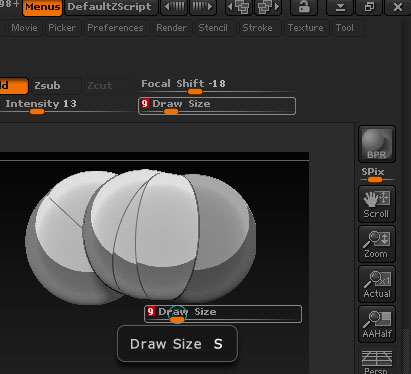Click the restore window icon
This screenshot has width=411, height=374.
(x=369, y=7)
